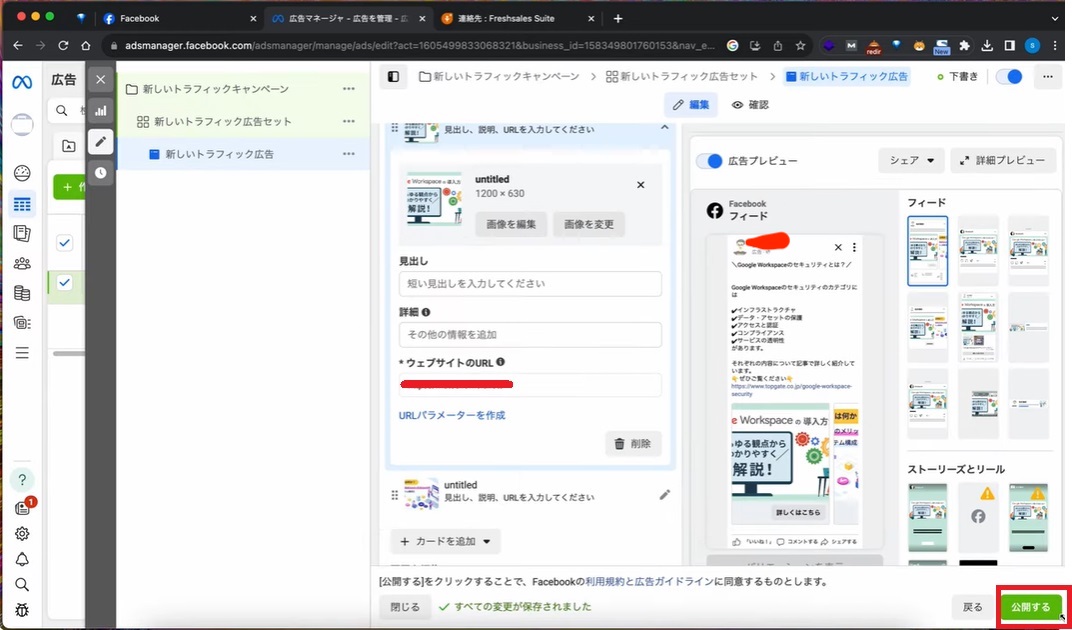Open more options for 新しいトラフィックキャンペーン
Screen dimensions: 1072x630
point(348,89)
